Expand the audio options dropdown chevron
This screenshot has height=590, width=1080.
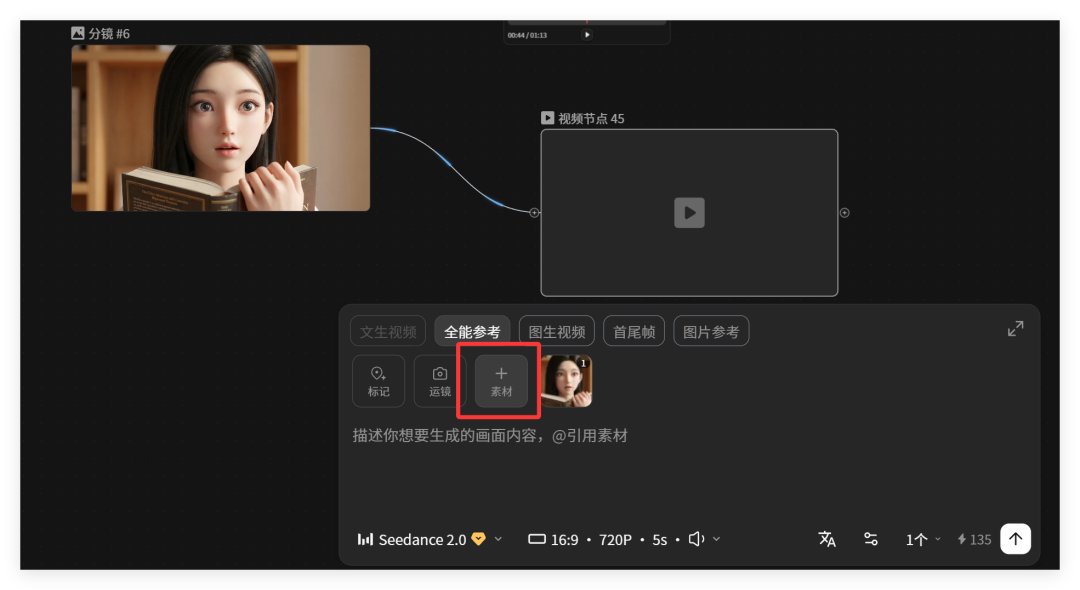pos(714,539)
